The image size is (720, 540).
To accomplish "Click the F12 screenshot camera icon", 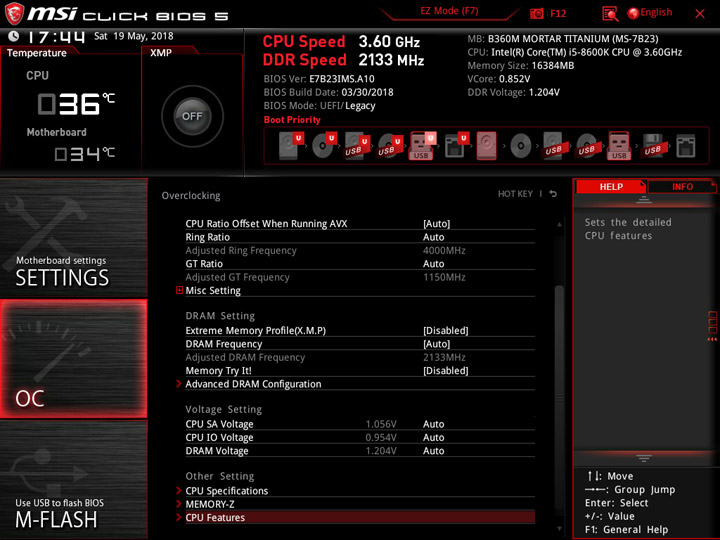I will 536,14.
